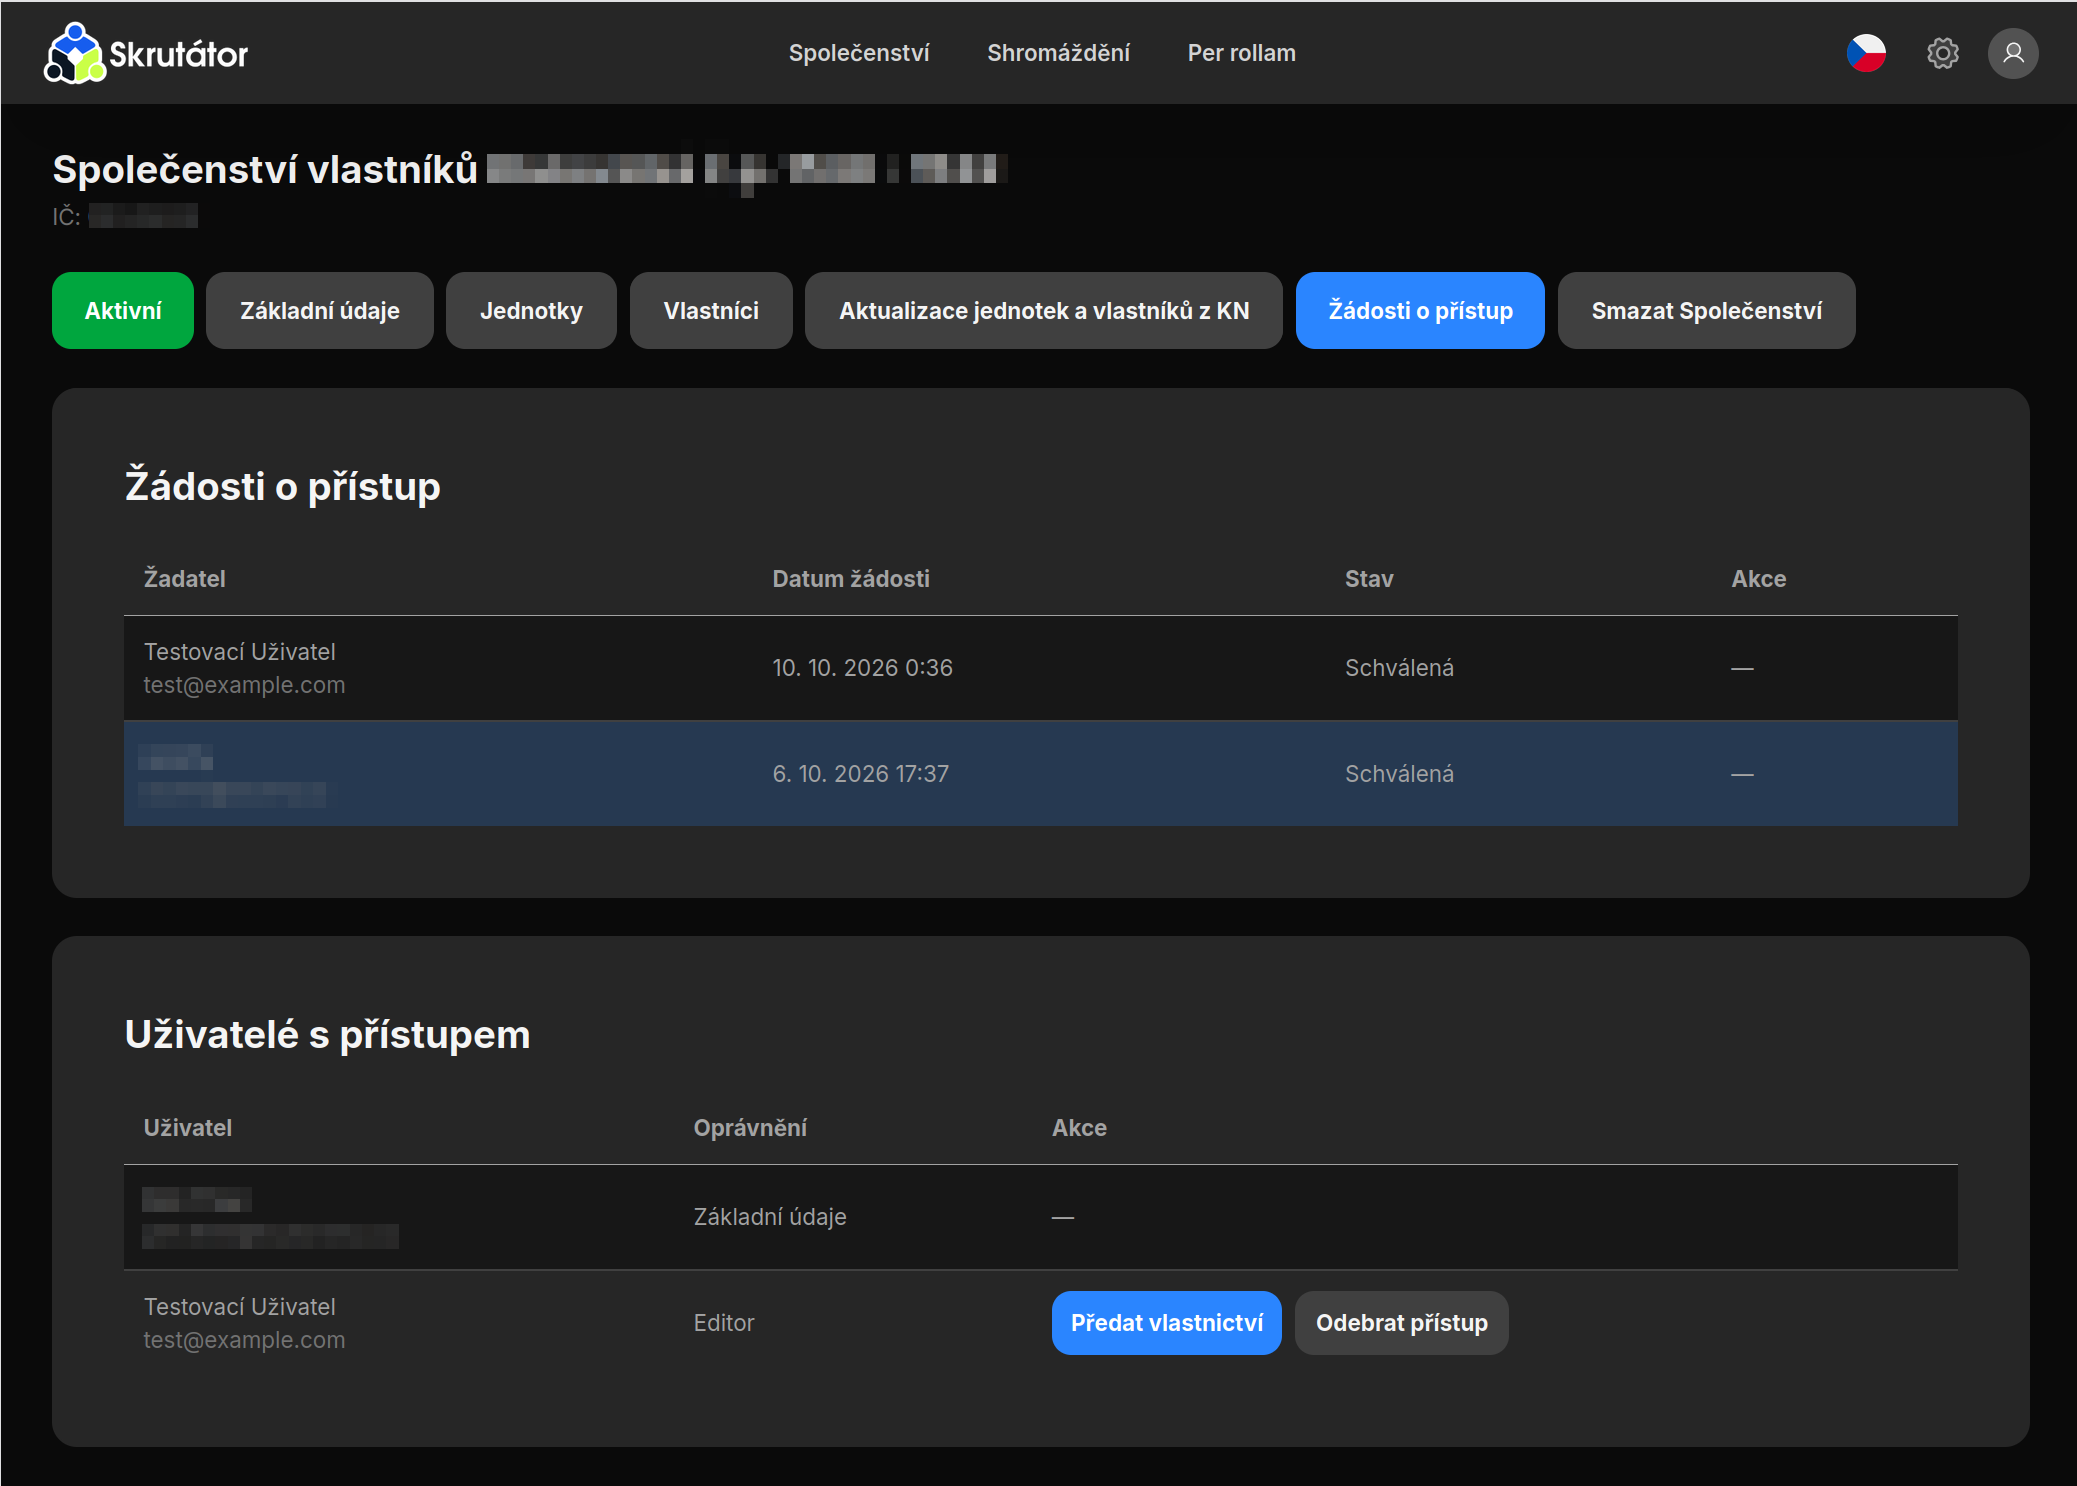Switch to Základní údaje tab
The height and width of the screenshot is (1486, 2077).
(320, 311)
